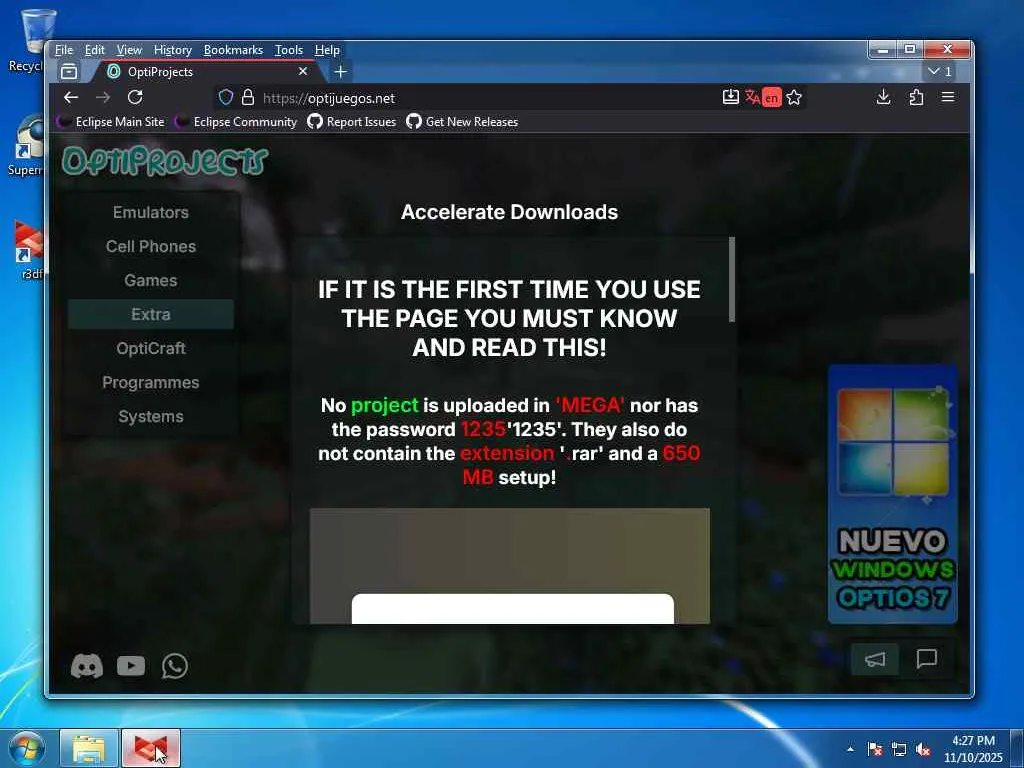
Task: Go to the Cell Phones section
Action: [151, 246]
